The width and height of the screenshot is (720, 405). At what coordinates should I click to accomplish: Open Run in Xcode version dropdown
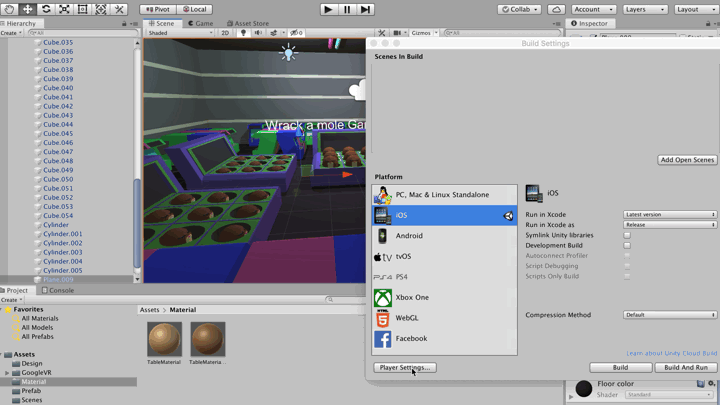pyautogui.click(x=670, y=214)
